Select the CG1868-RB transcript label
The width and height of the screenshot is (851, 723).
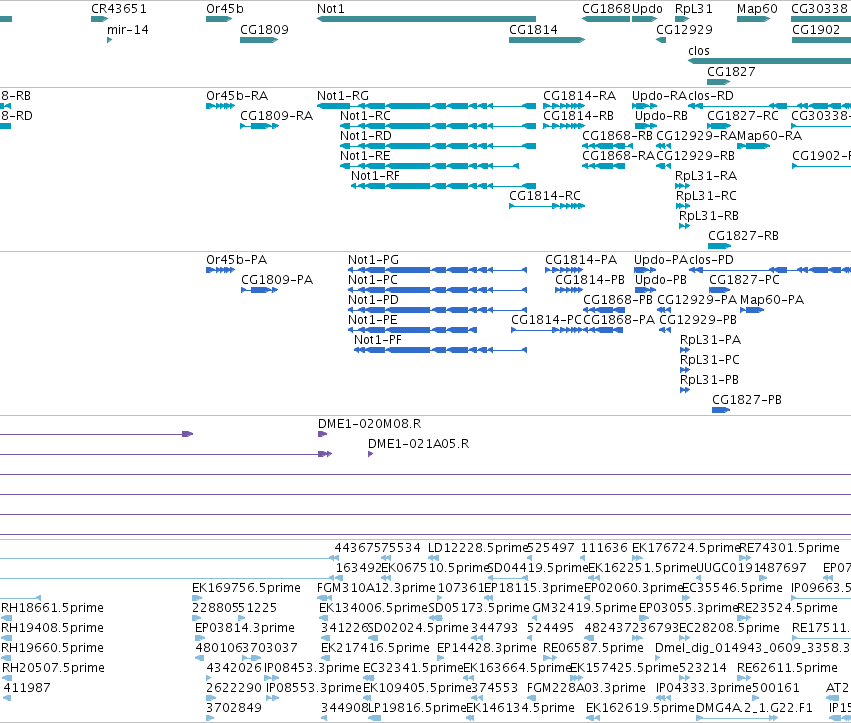click(618, 136)
